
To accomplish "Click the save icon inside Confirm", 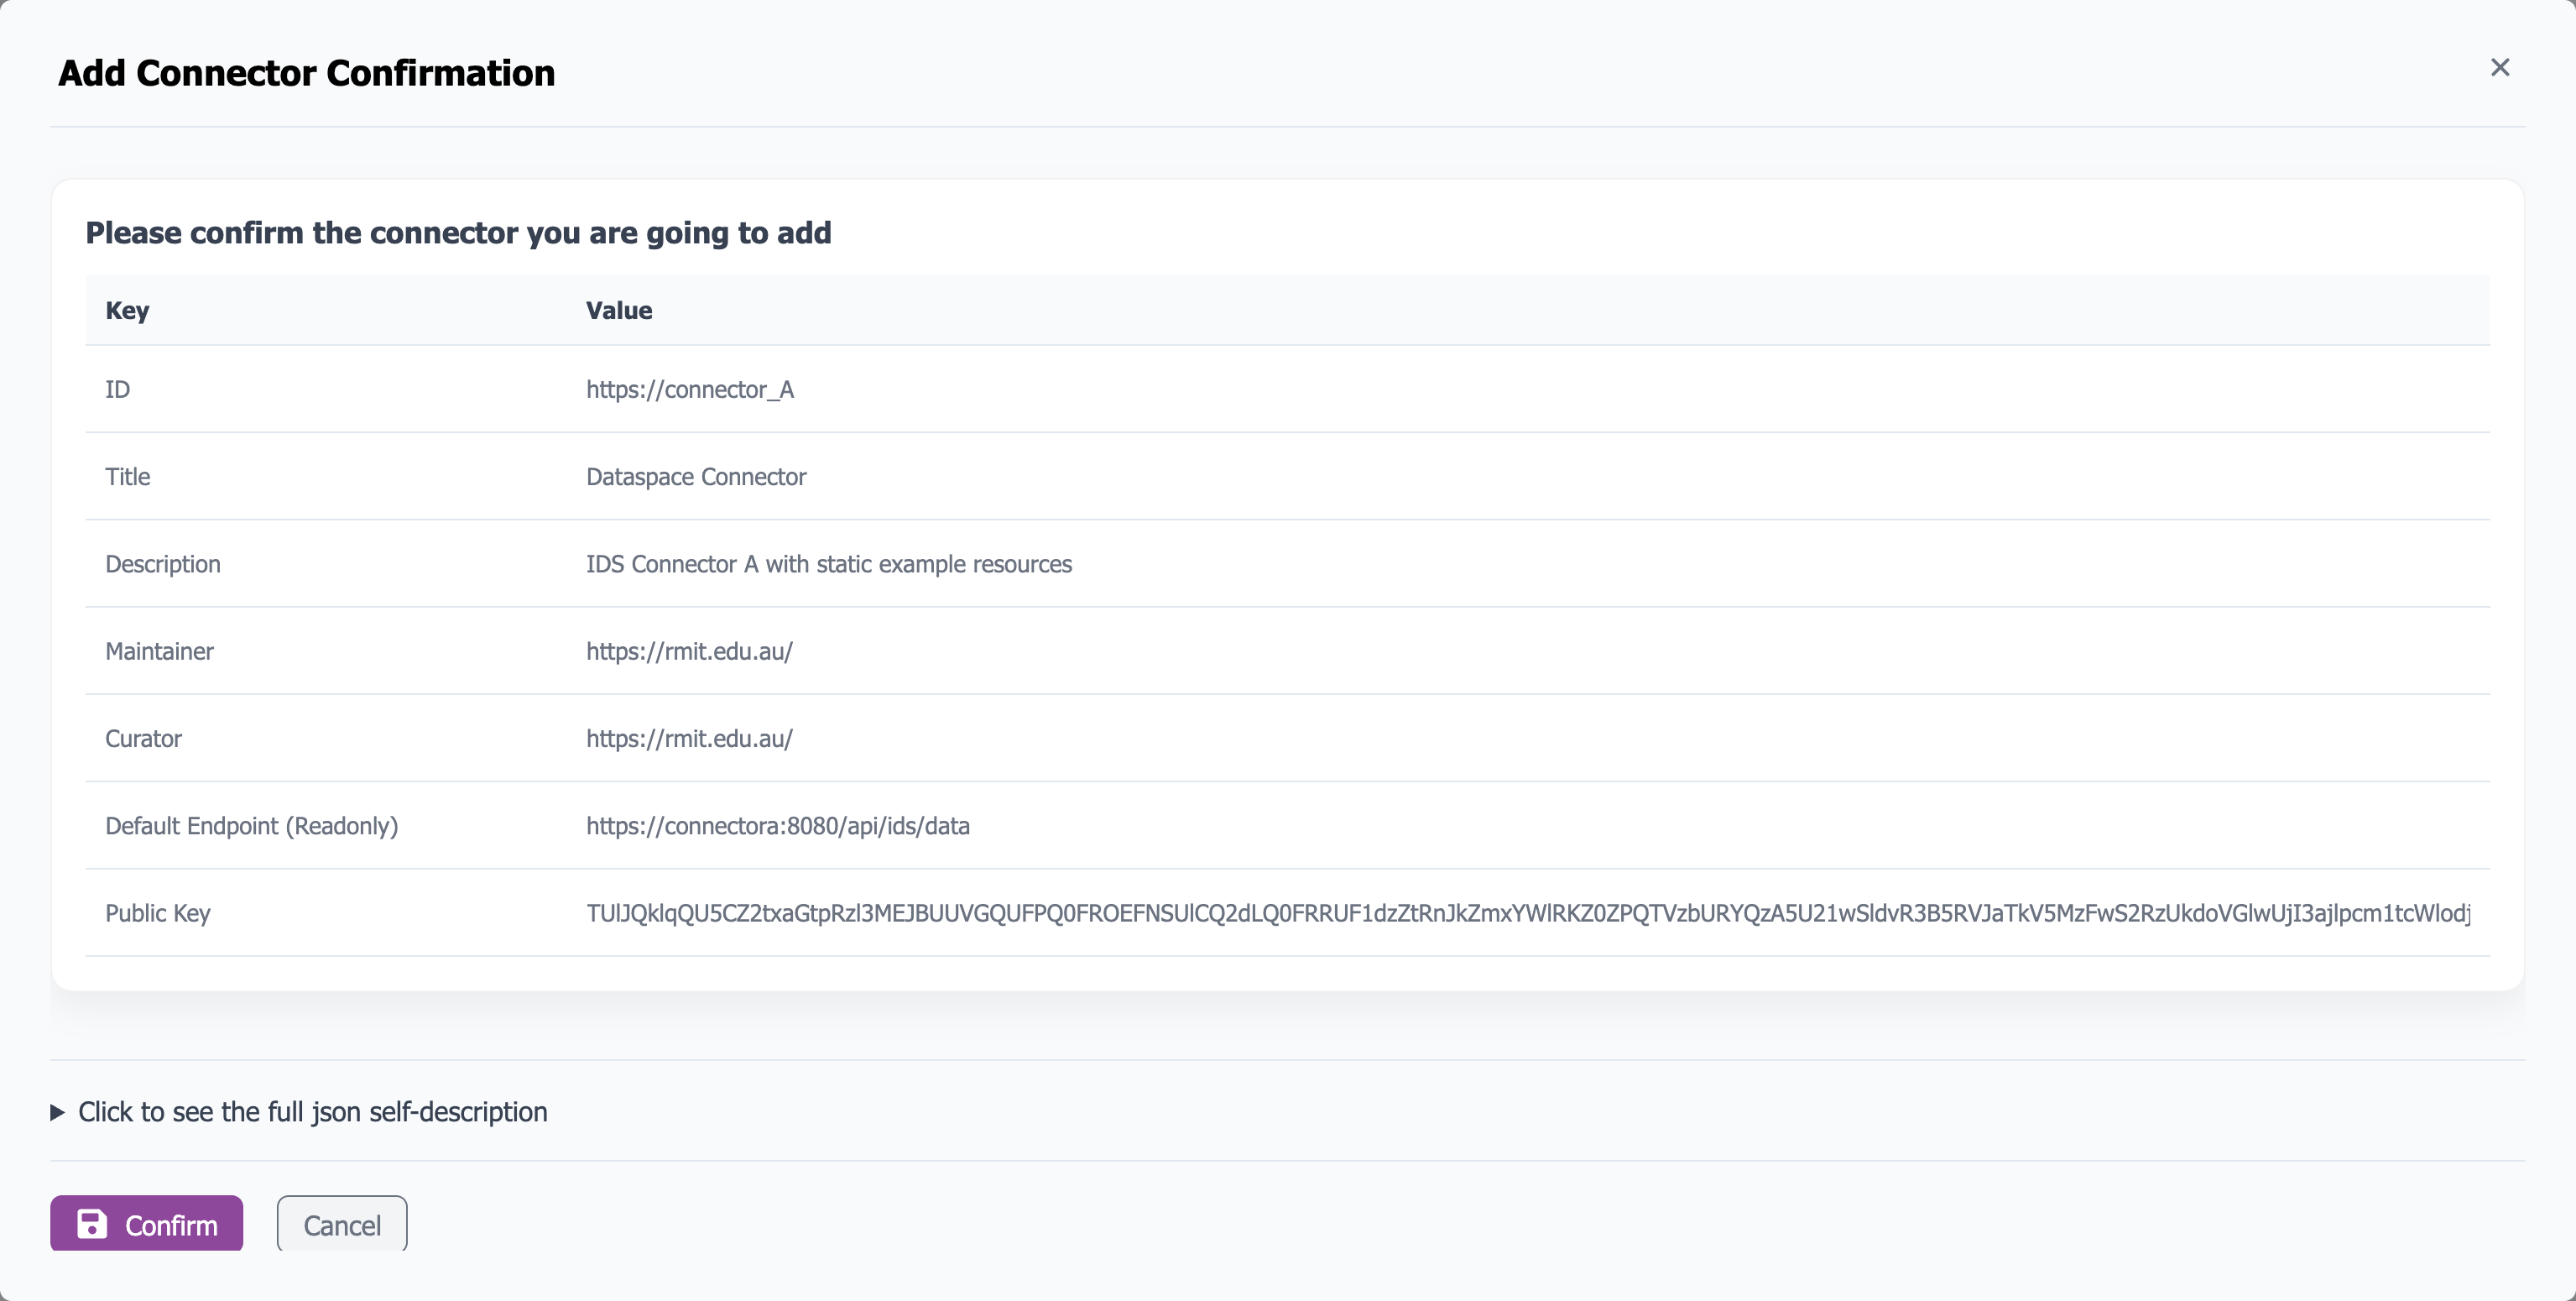I will pyautogui.click(x=92, y=1224).
